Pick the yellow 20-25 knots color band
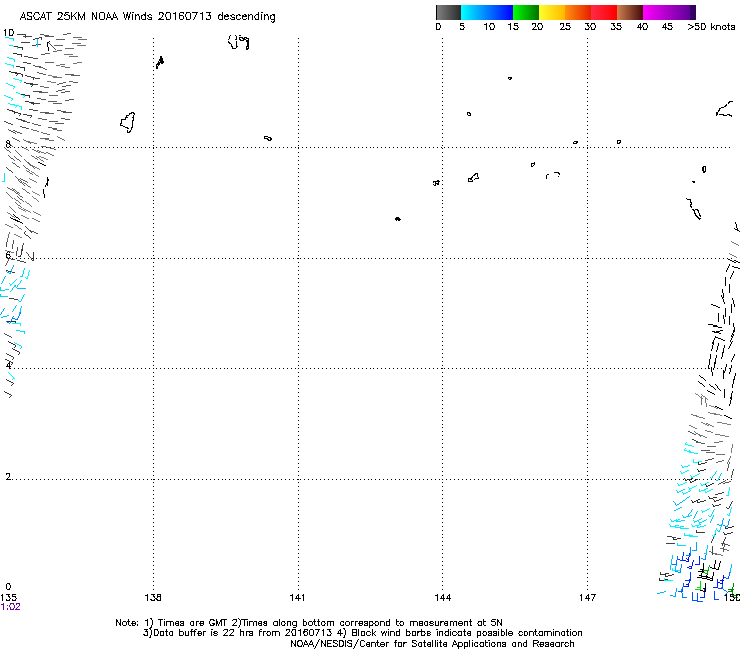 click(x=552, y=12)
